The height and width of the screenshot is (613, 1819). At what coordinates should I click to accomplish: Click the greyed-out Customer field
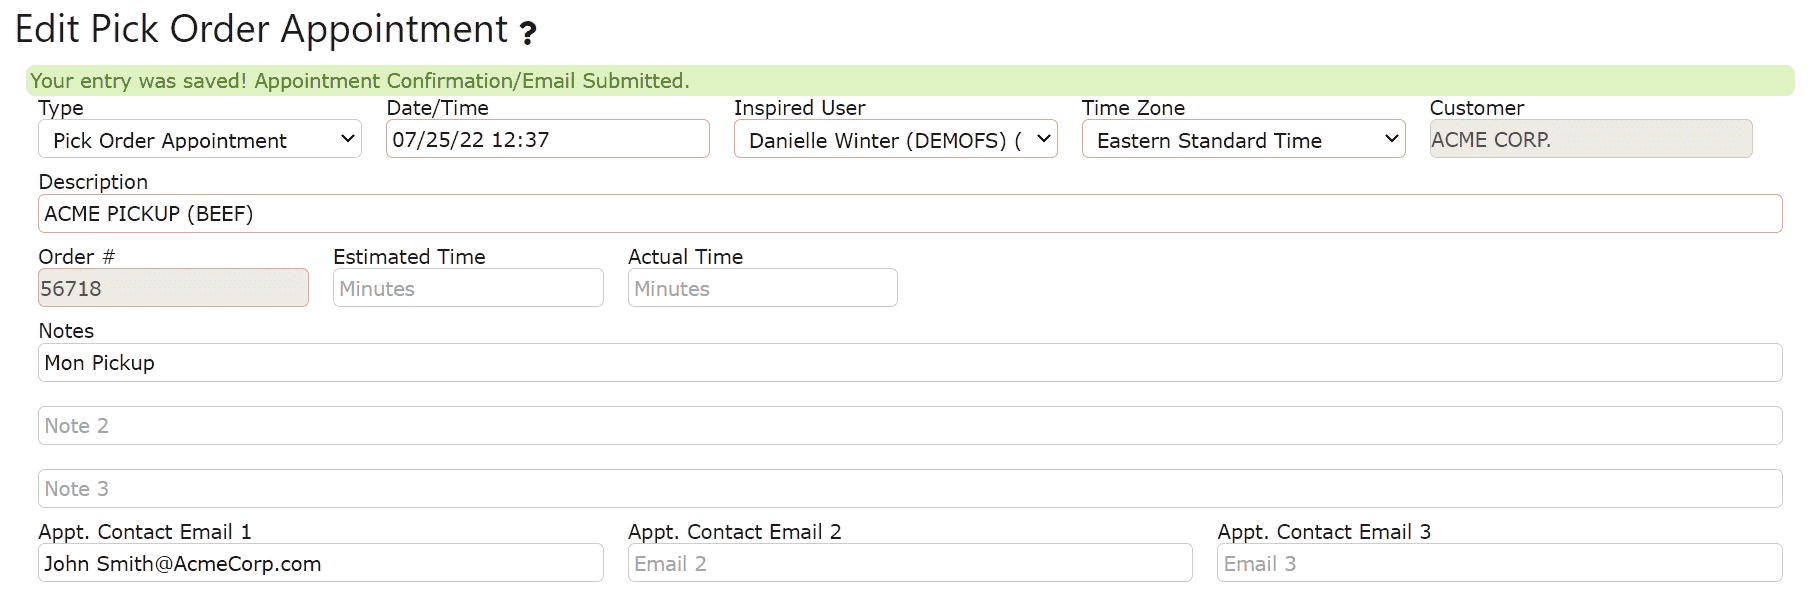1590,140
